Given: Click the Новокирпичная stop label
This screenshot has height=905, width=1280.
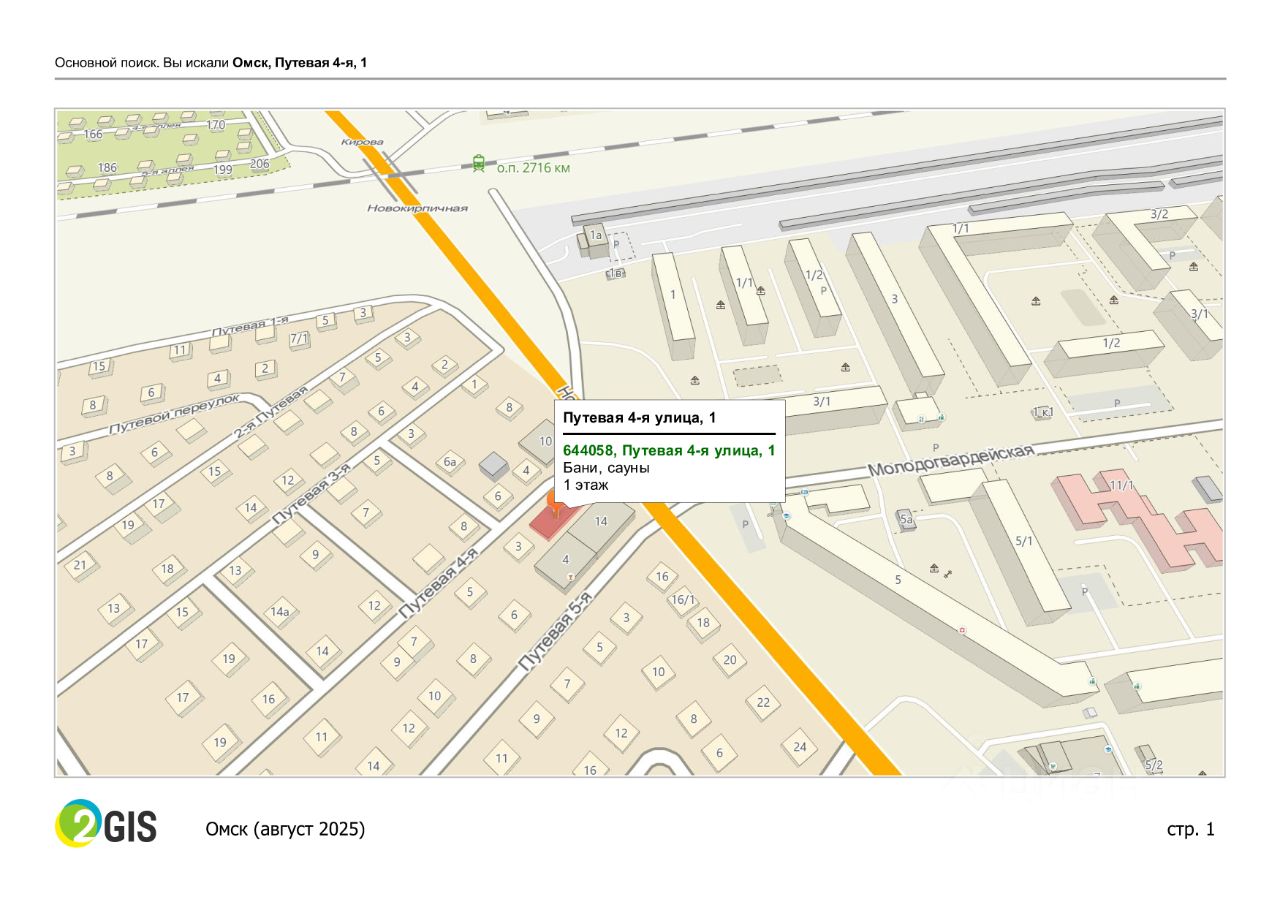Looking at the screenshot, I should (418, 208).
